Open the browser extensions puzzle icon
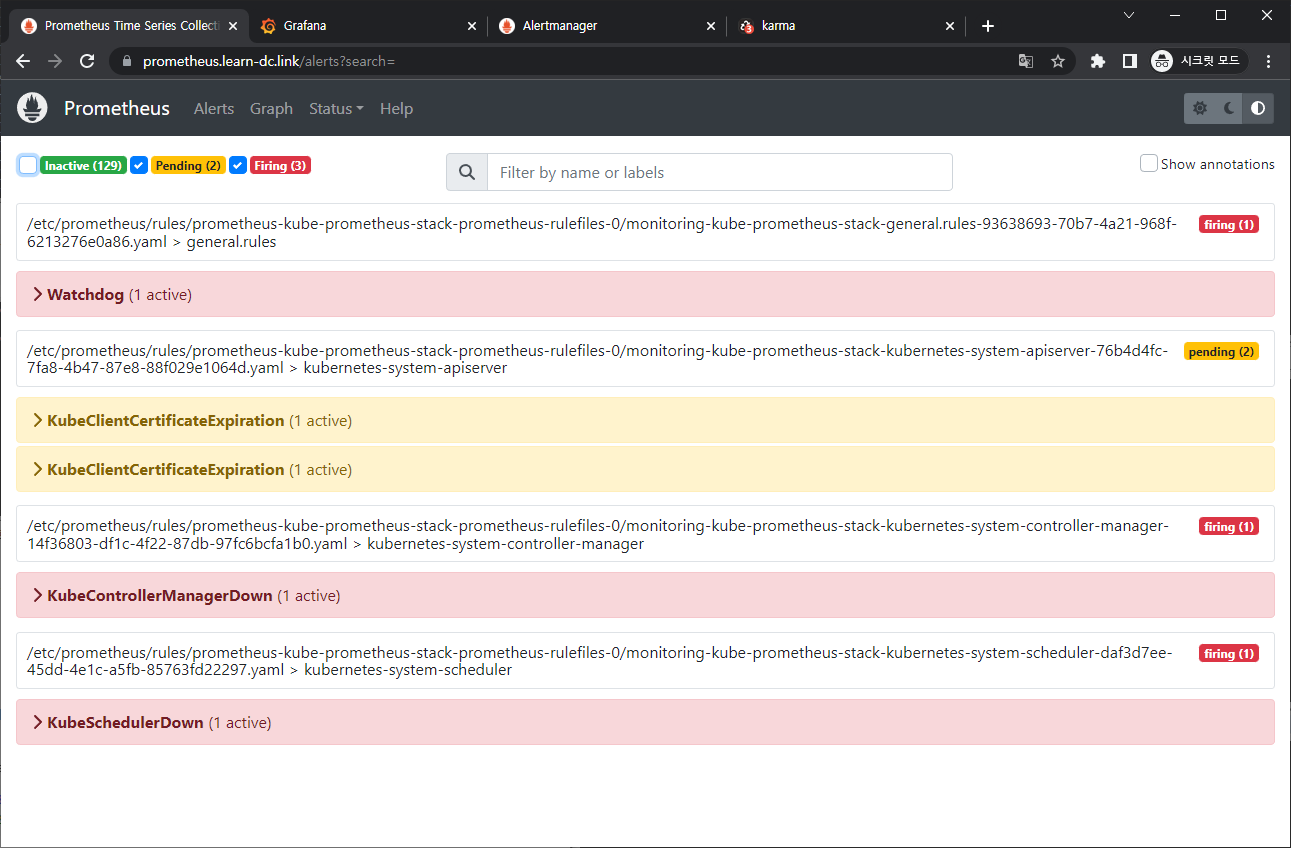 tap(1097, 61)
